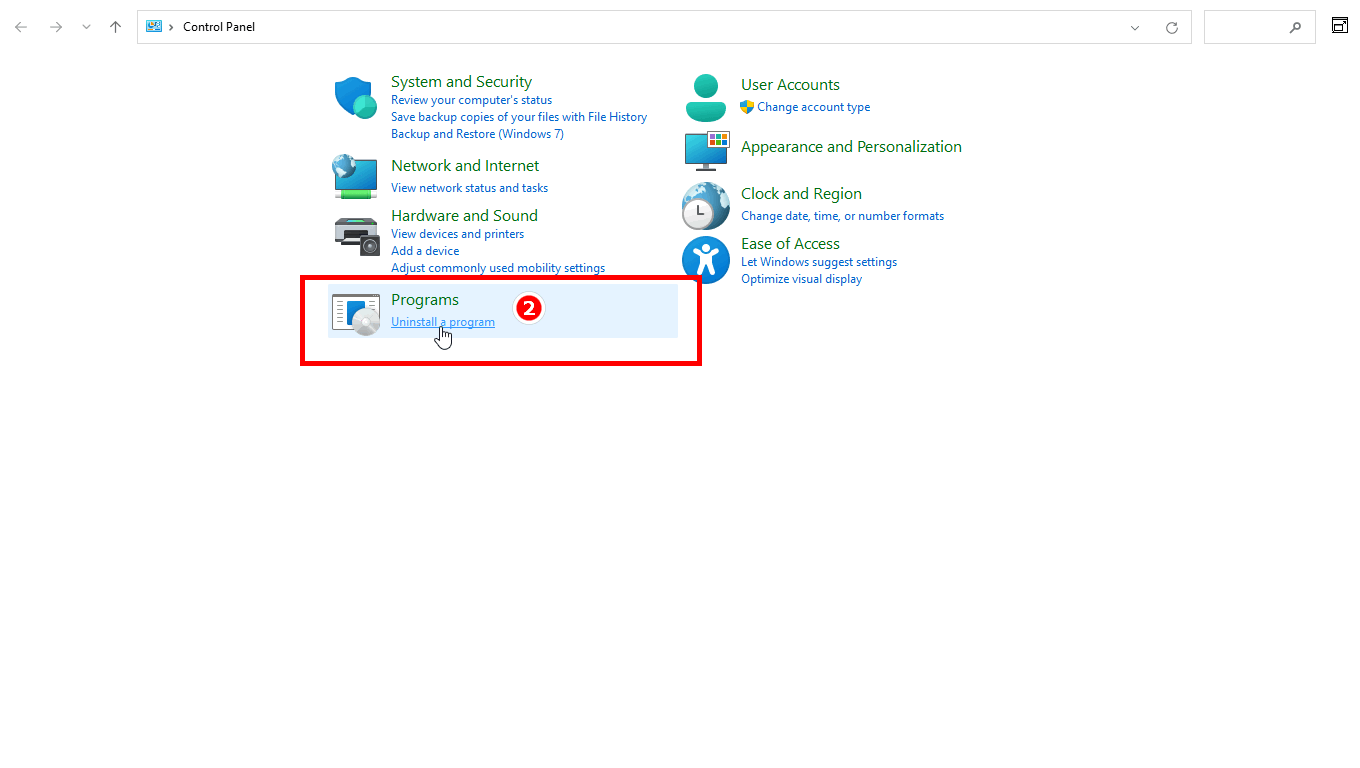Click the Control Panel icon in address bar
The width and height of the screenshot is (1360, 768).
tap(154, 27)
